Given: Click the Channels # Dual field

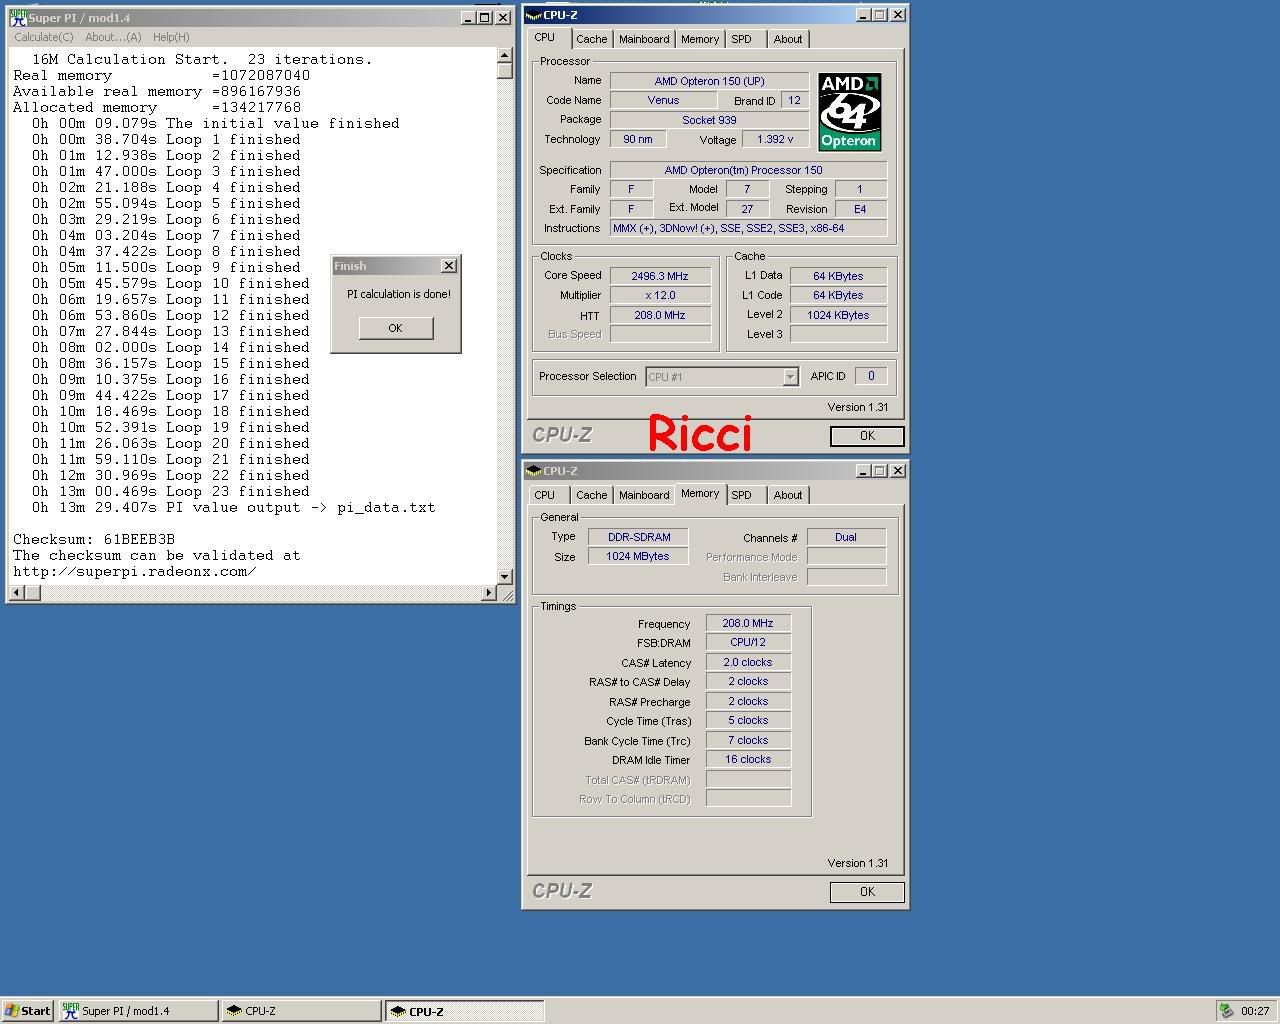Looking at the screenshot, I should pyautogui.click(x=846, y=537).
